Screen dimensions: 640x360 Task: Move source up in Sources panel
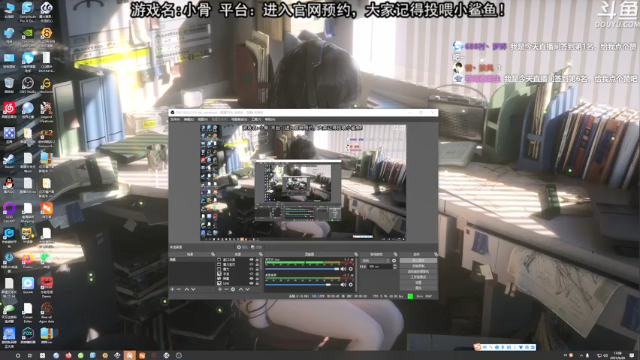pyautogui.click(x=241, y=289)
